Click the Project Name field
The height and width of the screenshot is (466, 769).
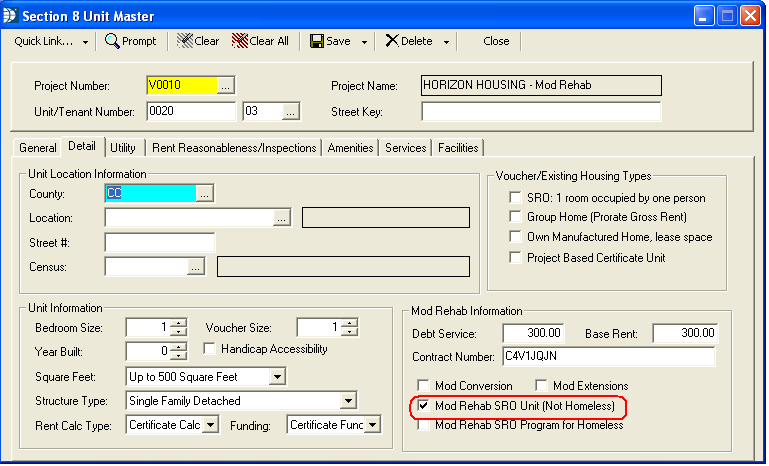pos(541,85)
